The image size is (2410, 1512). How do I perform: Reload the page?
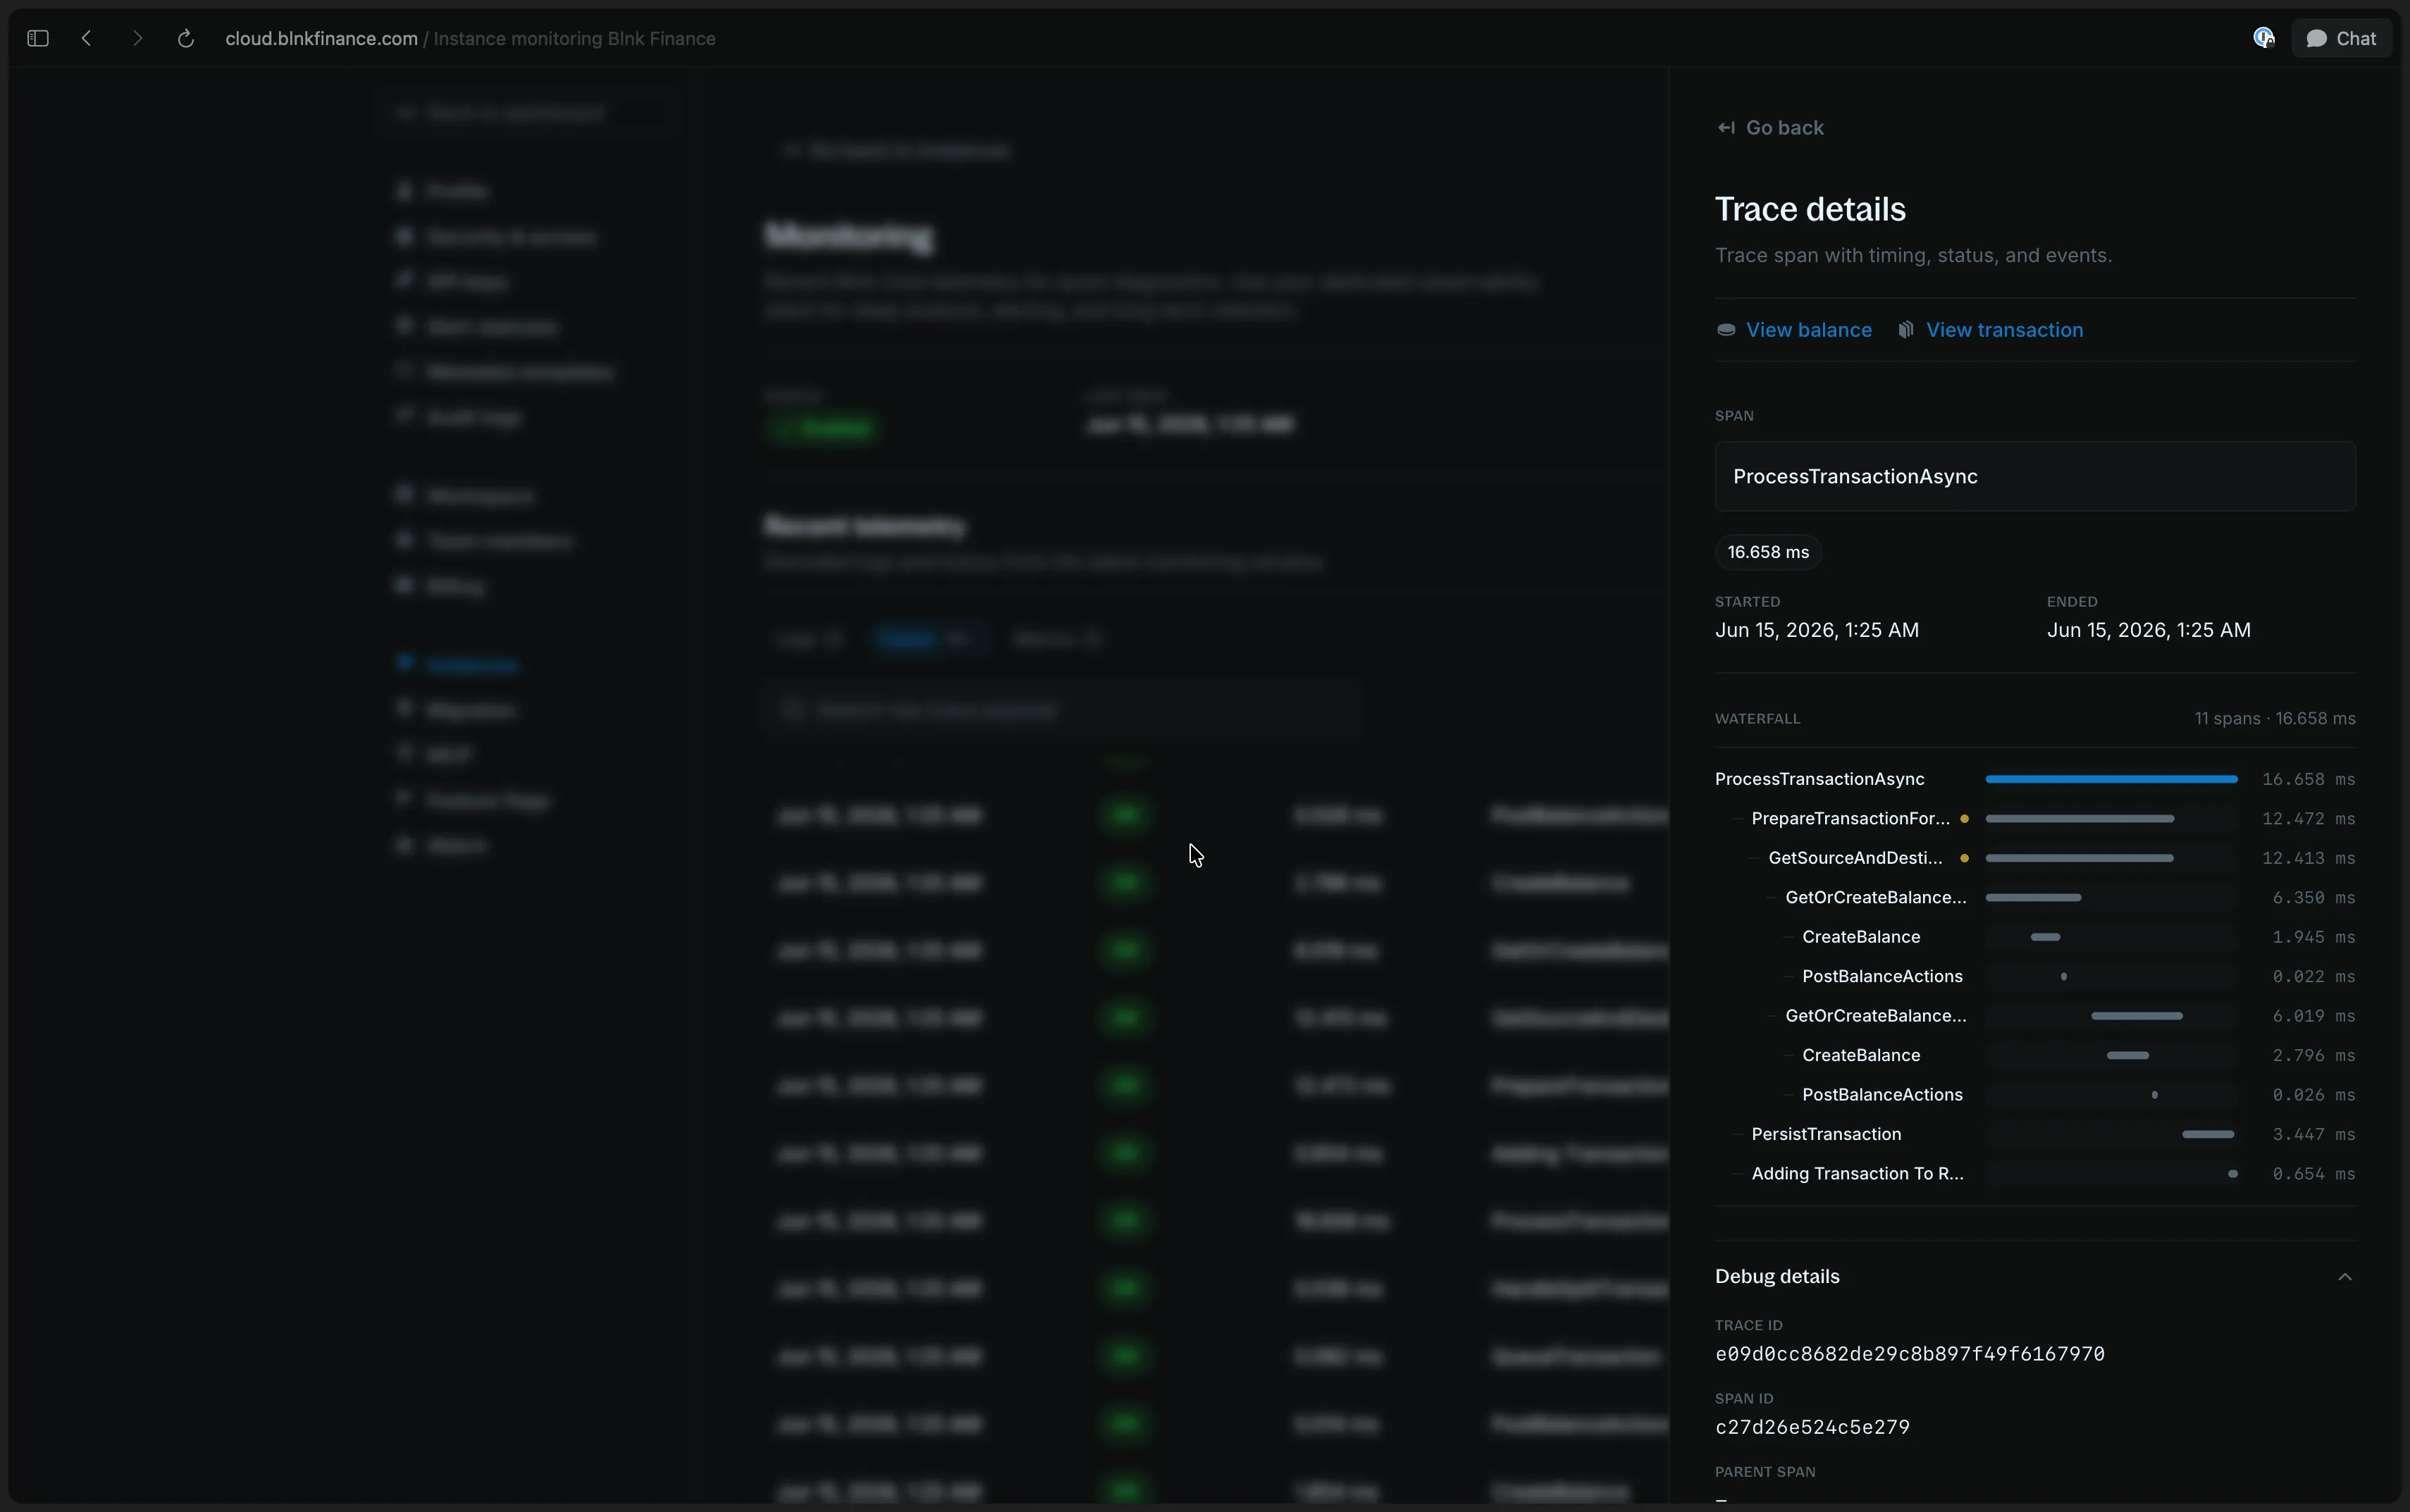click(185, 38)
